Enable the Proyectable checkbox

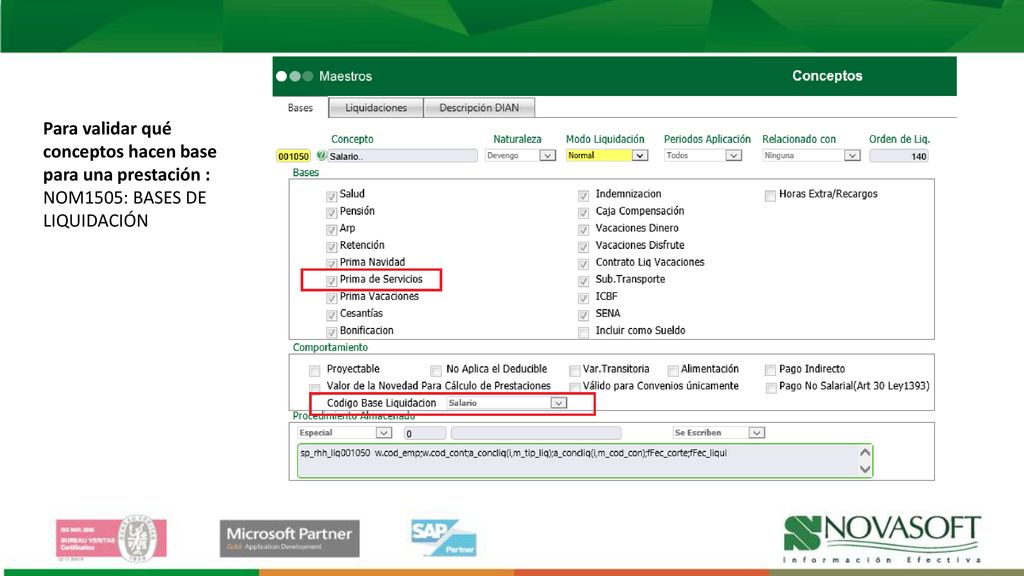(x=315, y=371)
